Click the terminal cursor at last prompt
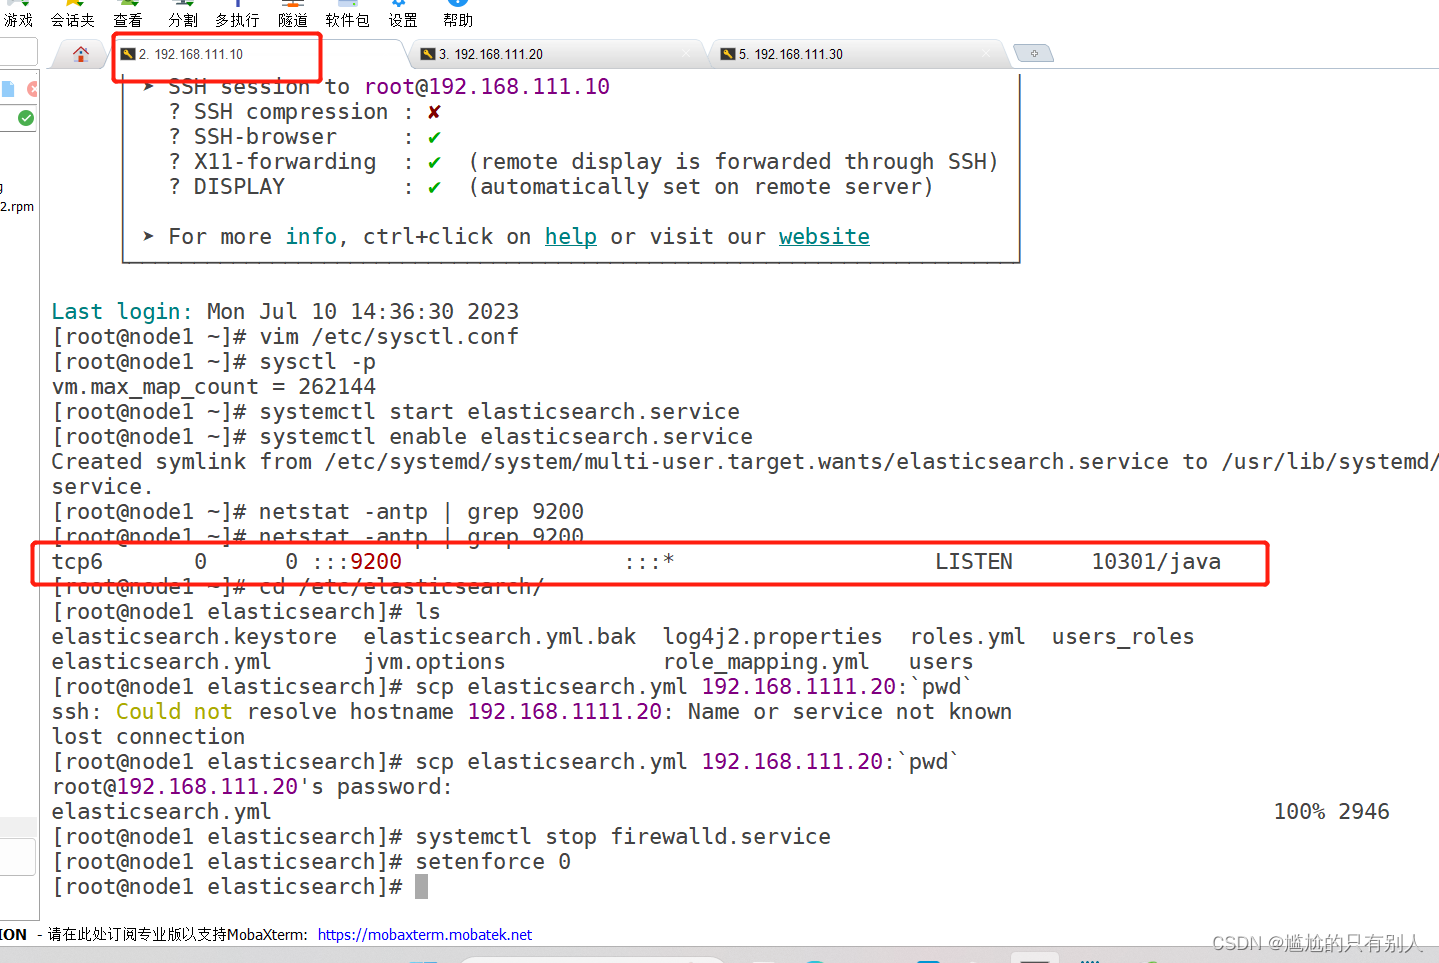1439x963 pixels. (422, 887)
